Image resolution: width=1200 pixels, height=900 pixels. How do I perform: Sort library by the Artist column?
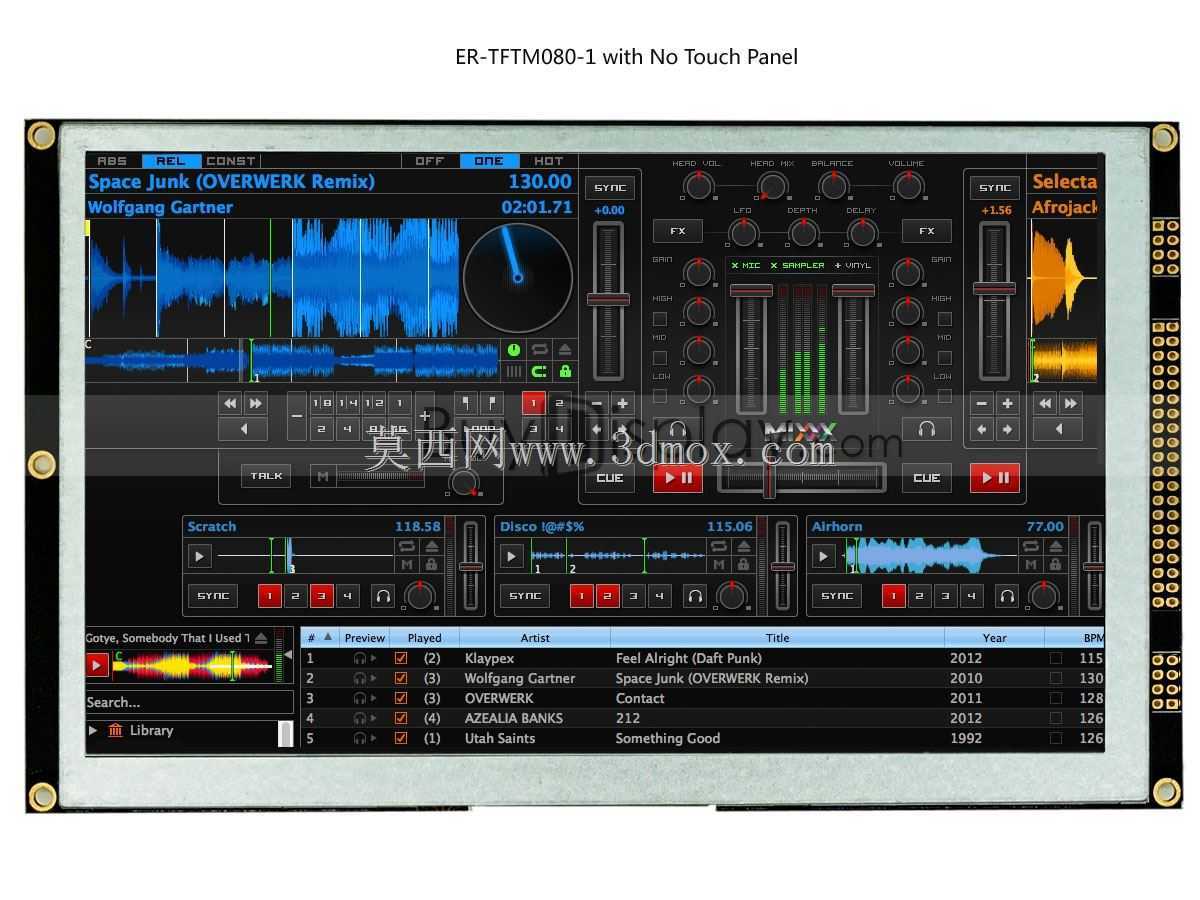pyautogui.click(x=535, y=637)
